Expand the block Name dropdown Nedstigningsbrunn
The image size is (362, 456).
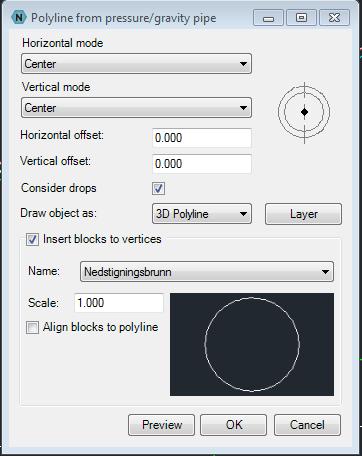click(207, 272)
